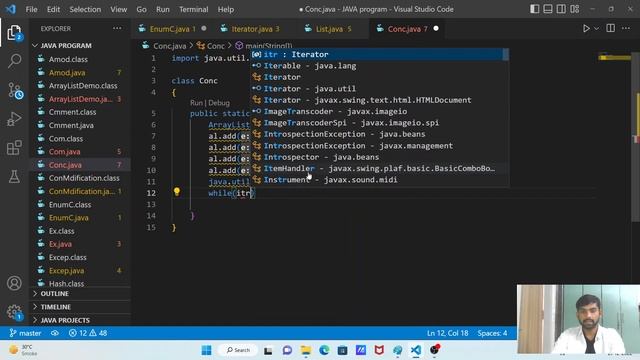Click the VS Code logo menu icon
Screen dimensions: 640x360
click(11, 9)
